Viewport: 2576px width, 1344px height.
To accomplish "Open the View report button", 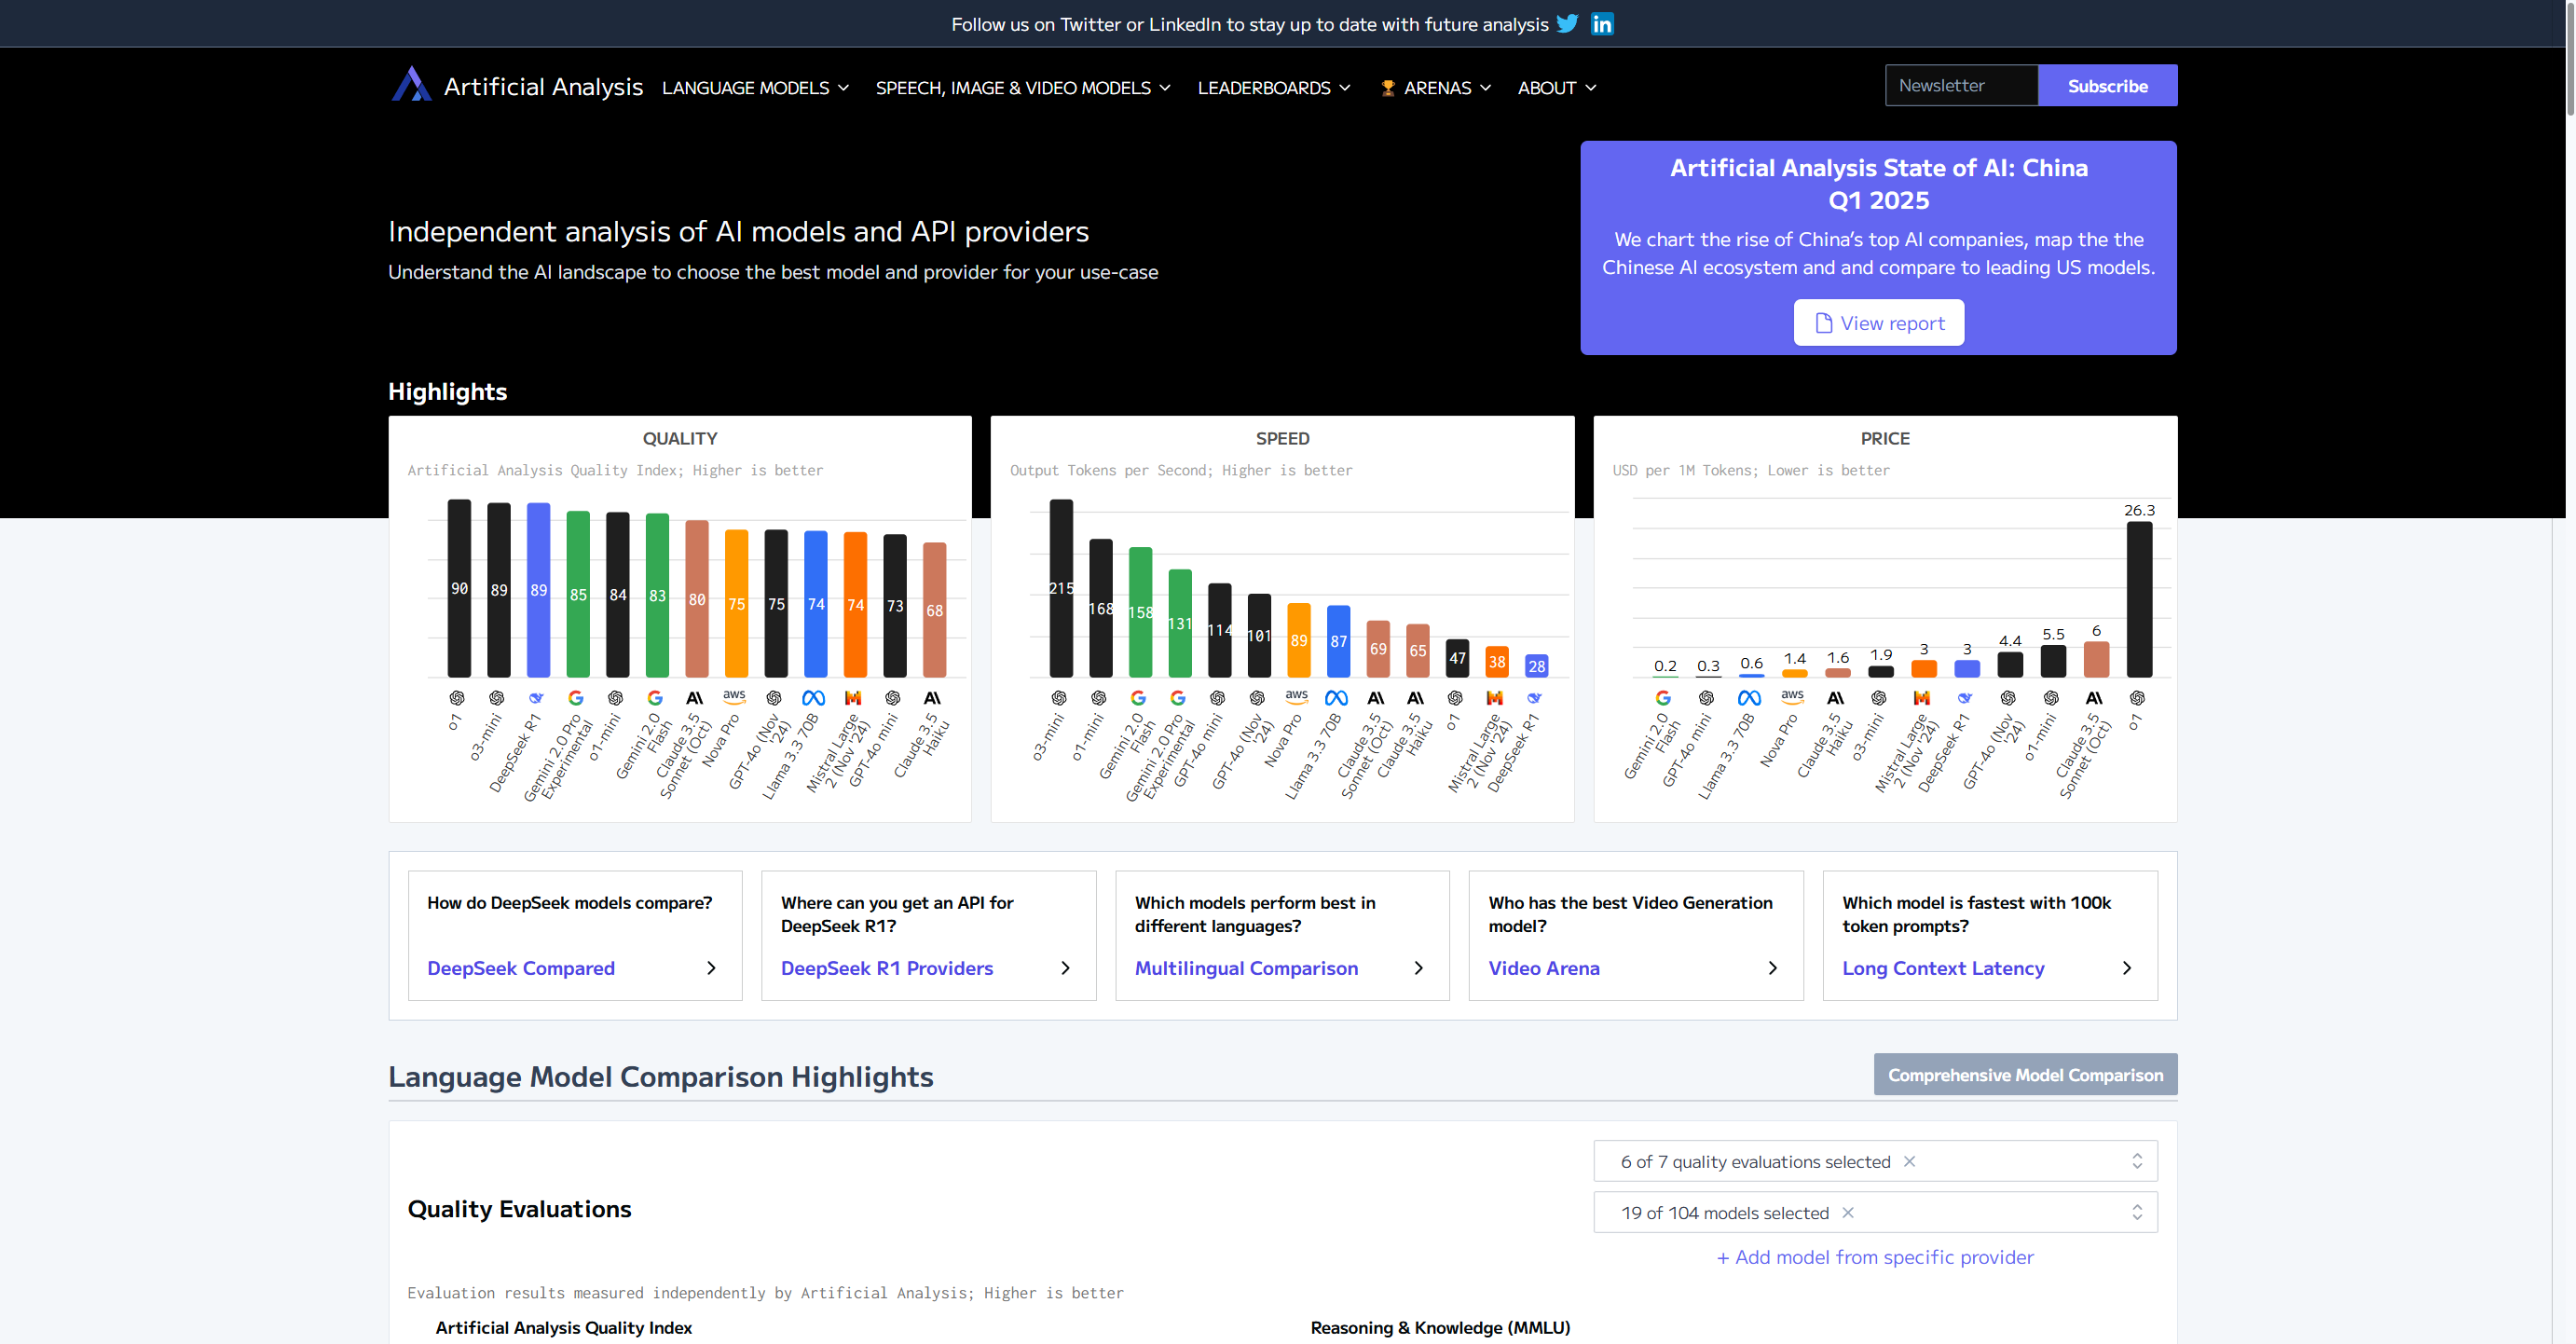I will [1878, 323].
